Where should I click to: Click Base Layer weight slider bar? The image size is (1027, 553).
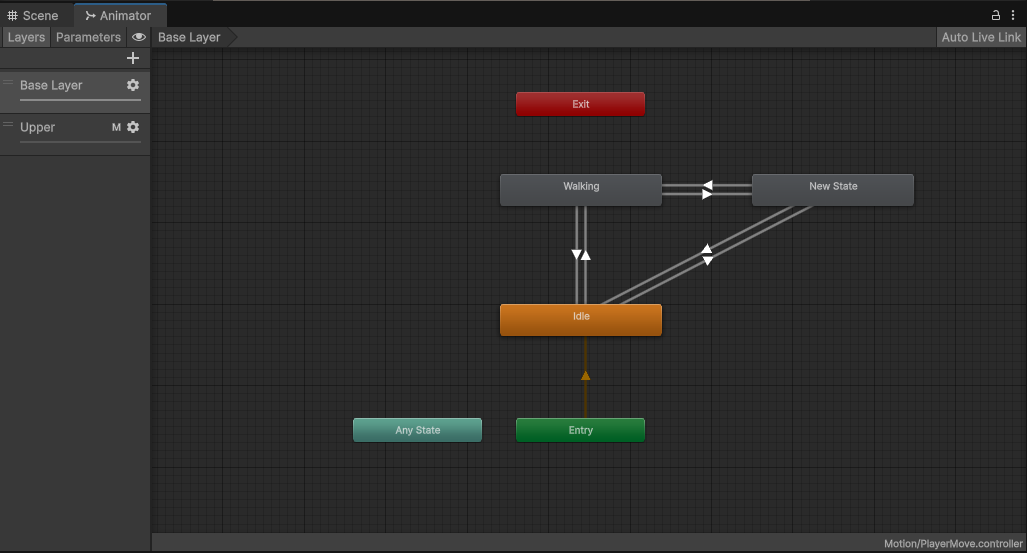81,100
